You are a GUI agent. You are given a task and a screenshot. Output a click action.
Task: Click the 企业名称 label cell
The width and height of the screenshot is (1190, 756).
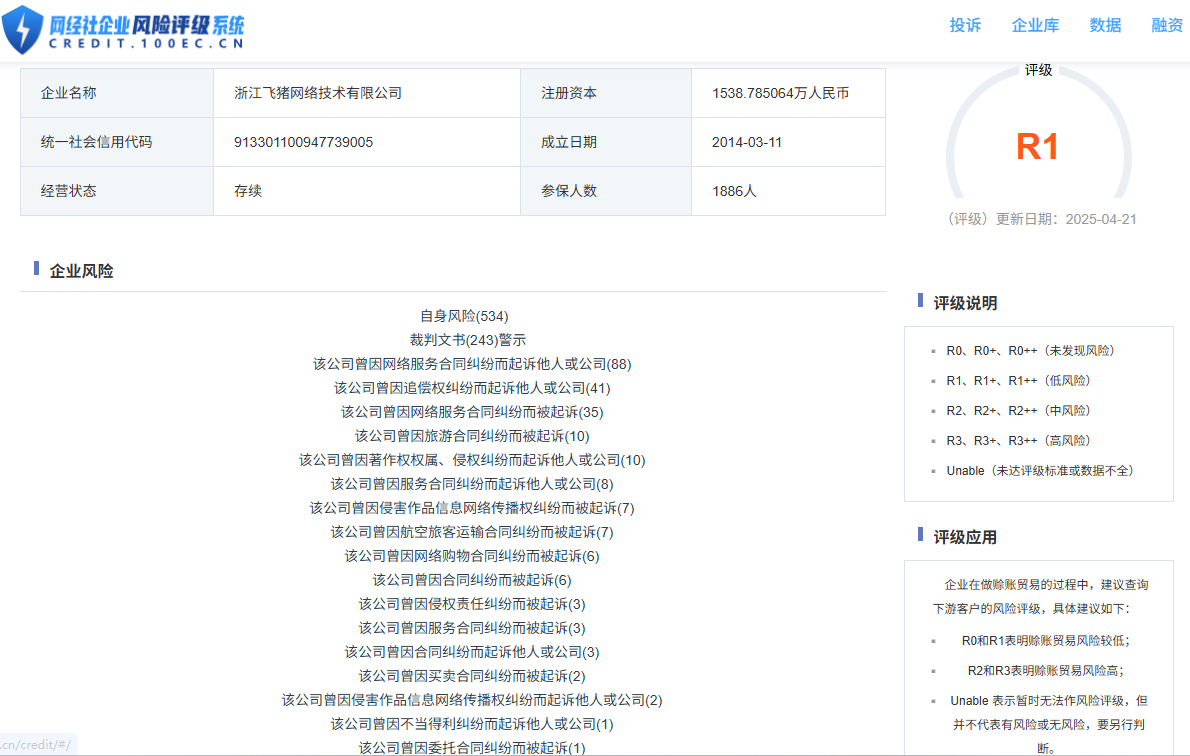point(117,93)
